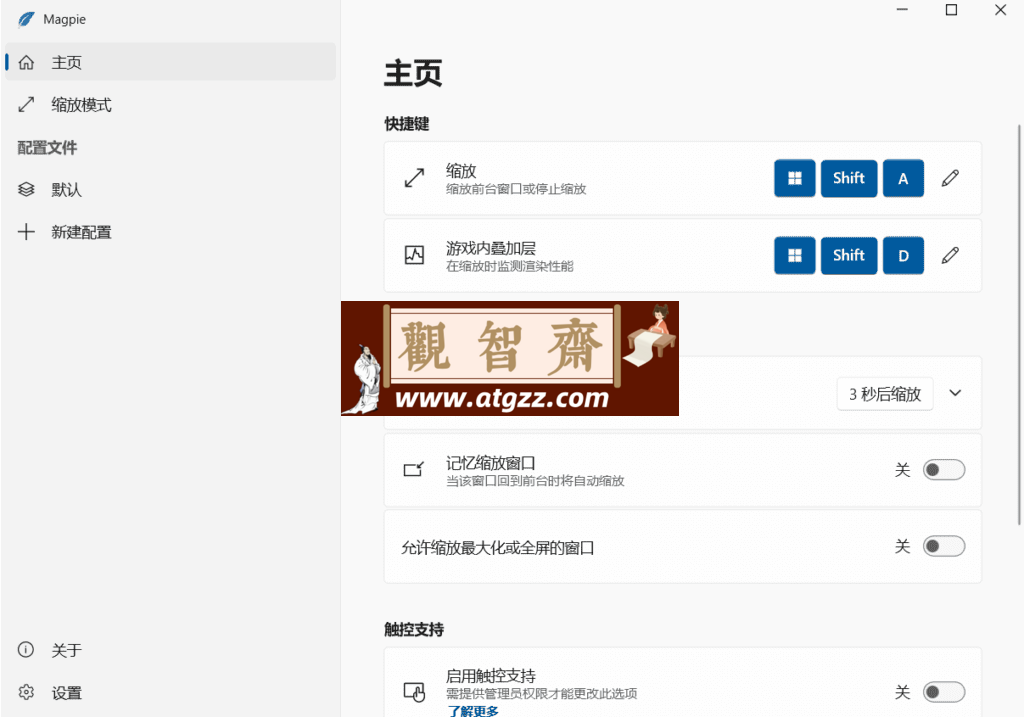Click the layers icon beside 默认
This screenshot has width=1024, height=717.
[x=26, y=189]
